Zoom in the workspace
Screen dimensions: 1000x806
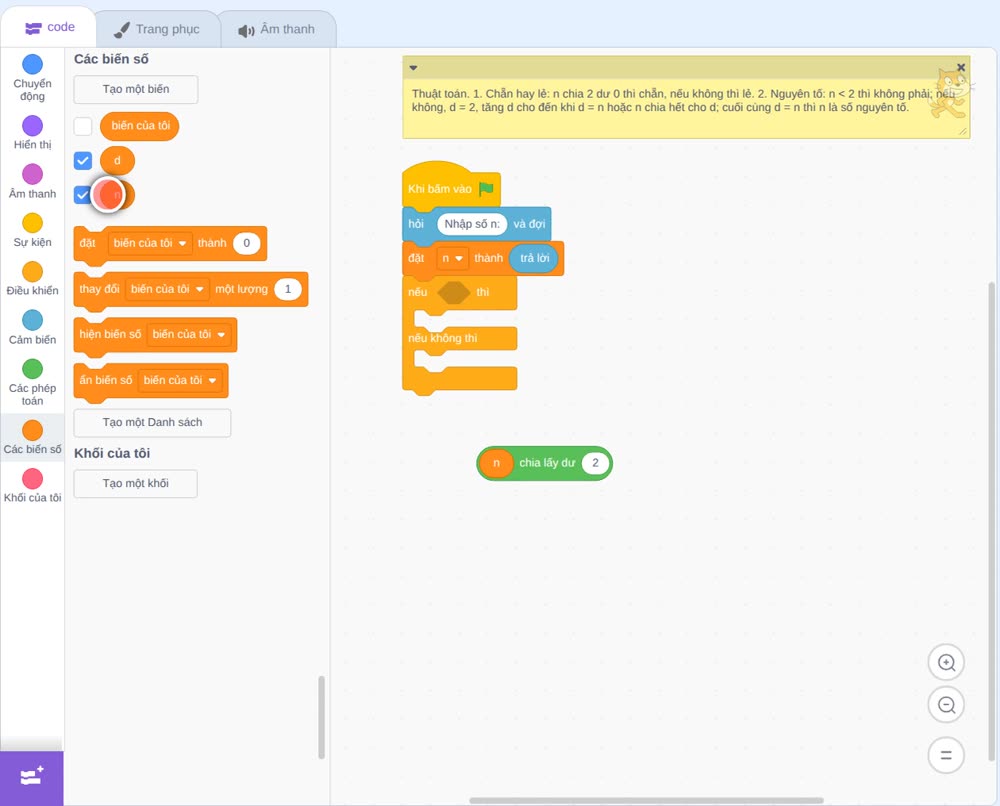click(946, 663)
